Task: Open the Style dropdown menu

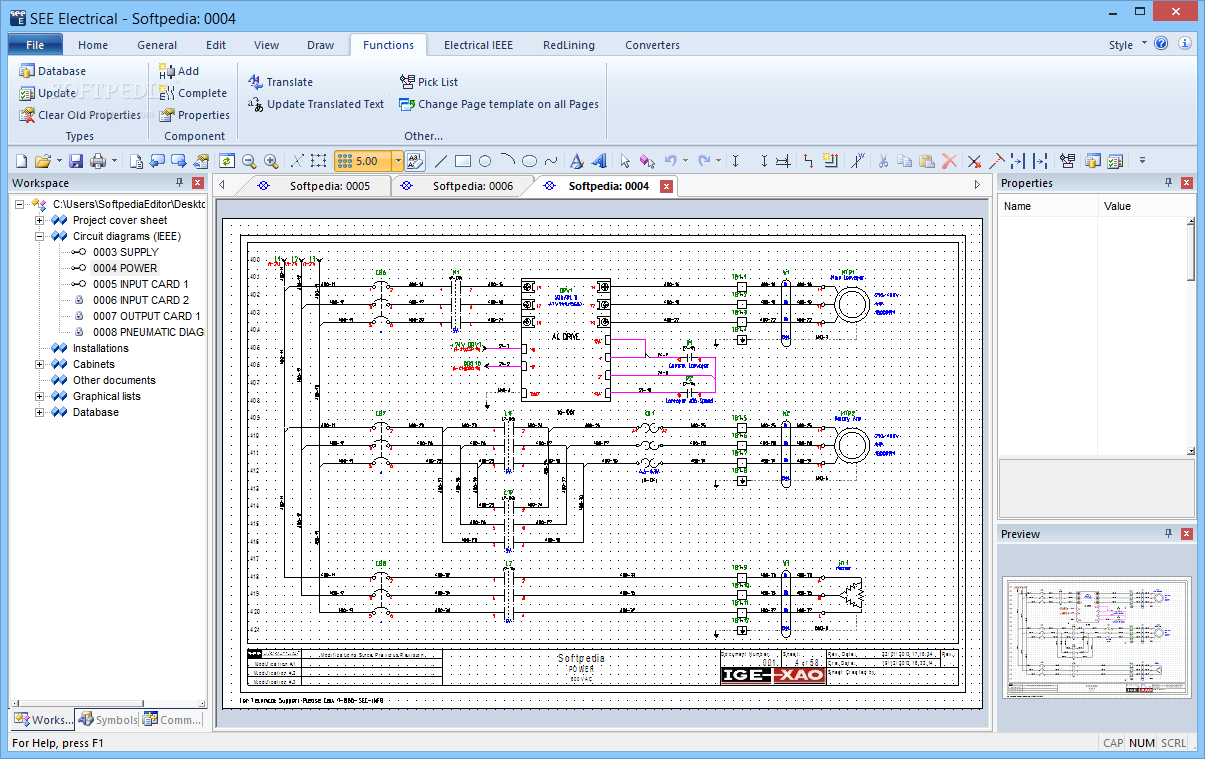Action: coord(1128,45)
